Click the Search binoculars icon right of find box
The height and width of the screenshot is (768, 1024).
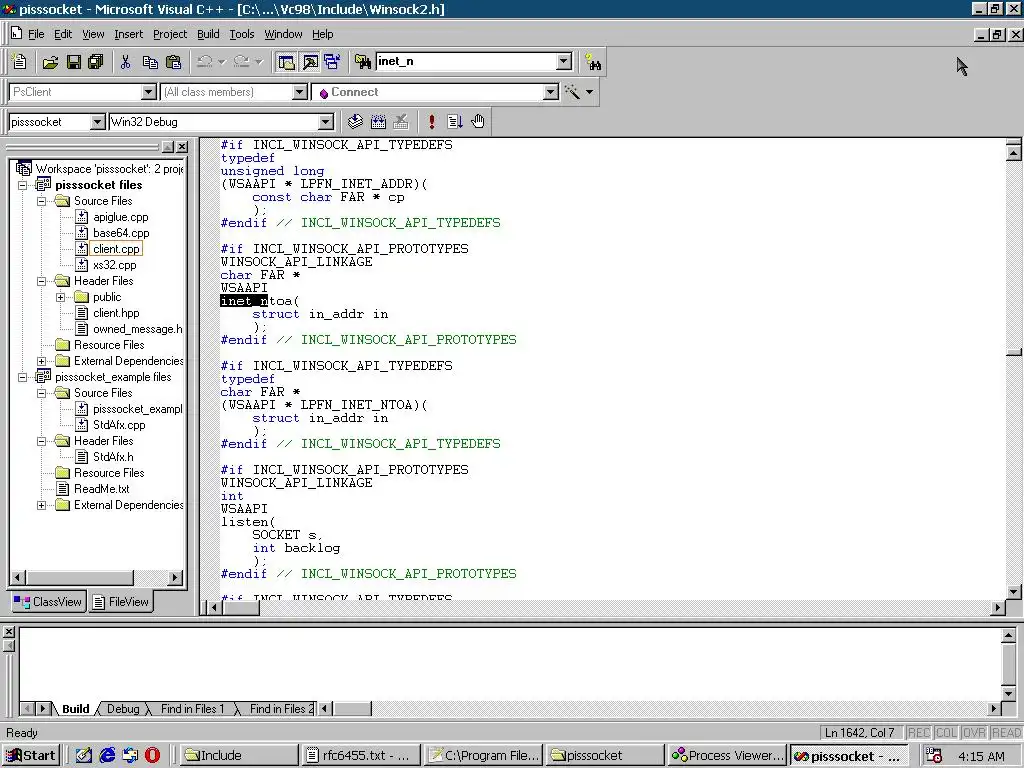pos(593,63)
